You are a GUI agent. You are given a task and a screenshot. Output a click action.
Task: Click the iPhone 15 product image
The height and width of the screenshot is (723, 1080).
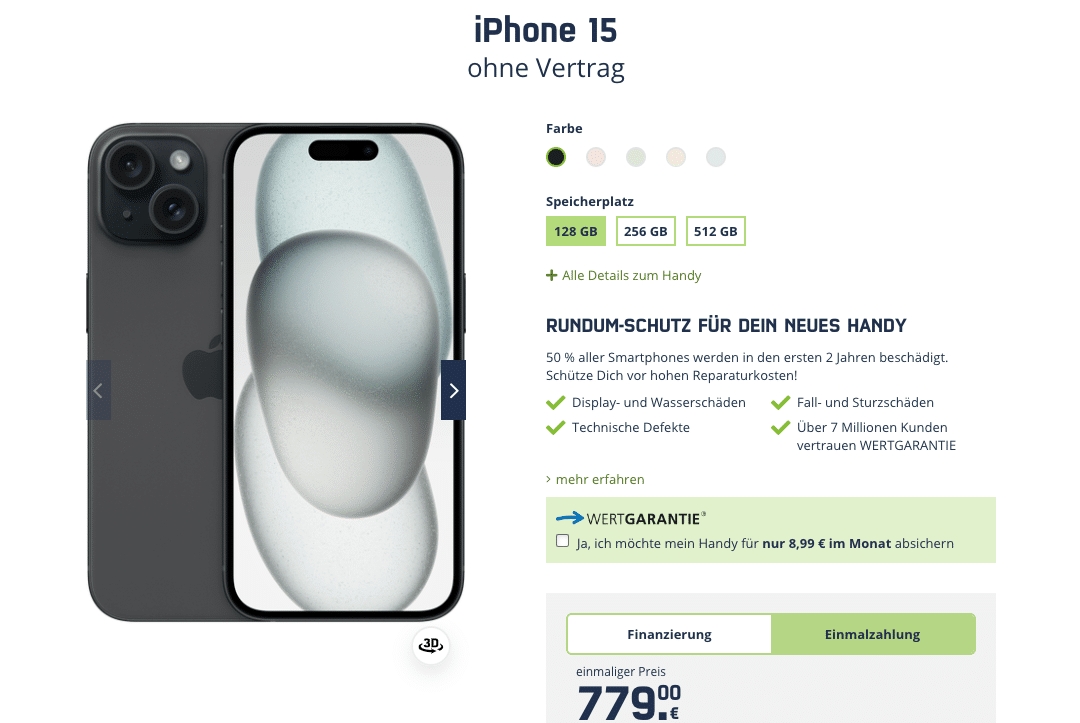pyautogui.click(x=276, y=373)
